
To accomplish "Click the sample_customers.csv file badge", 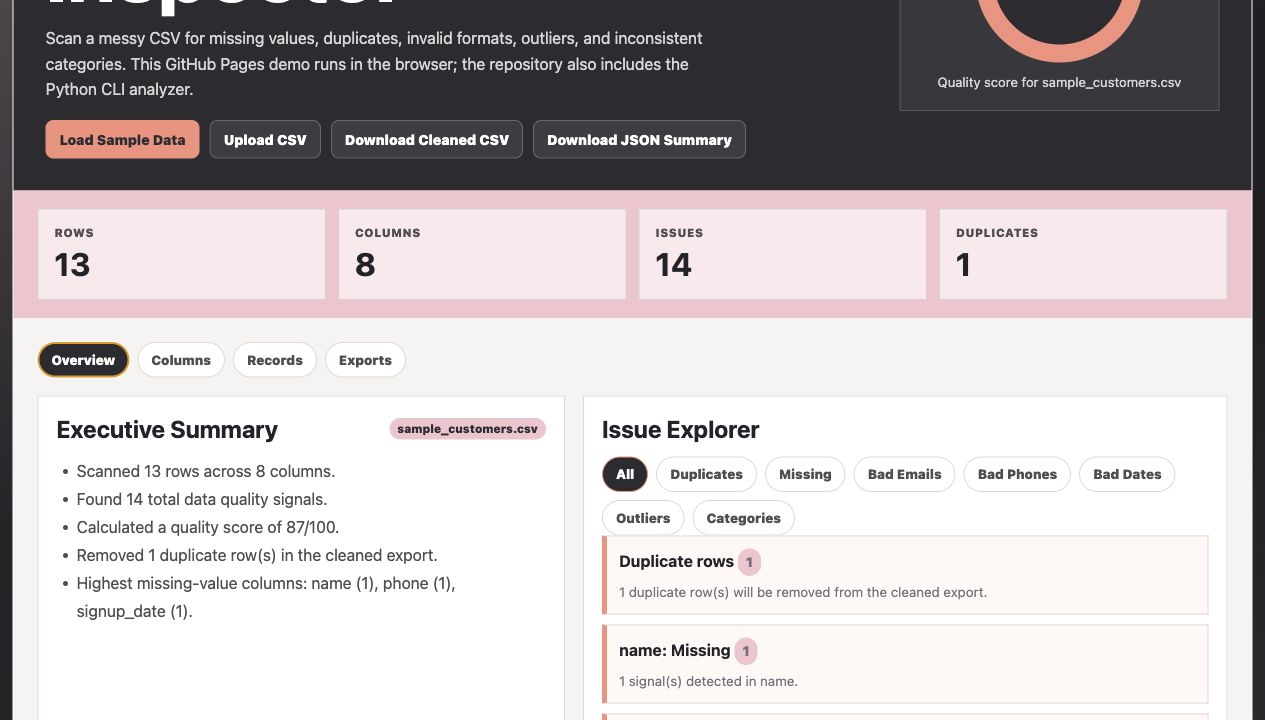I will tap(468, 429).
